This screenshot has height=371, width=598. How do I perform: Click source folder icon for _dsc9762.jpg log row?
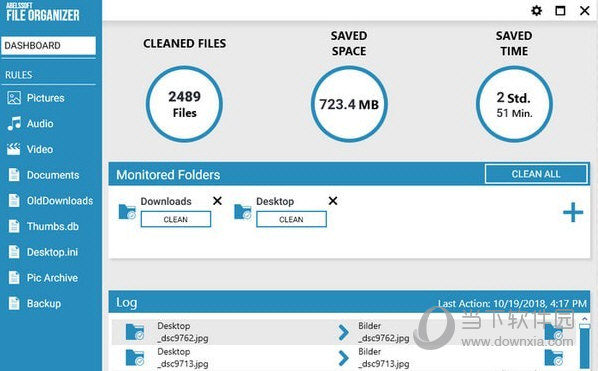click(x=135, y=332)
